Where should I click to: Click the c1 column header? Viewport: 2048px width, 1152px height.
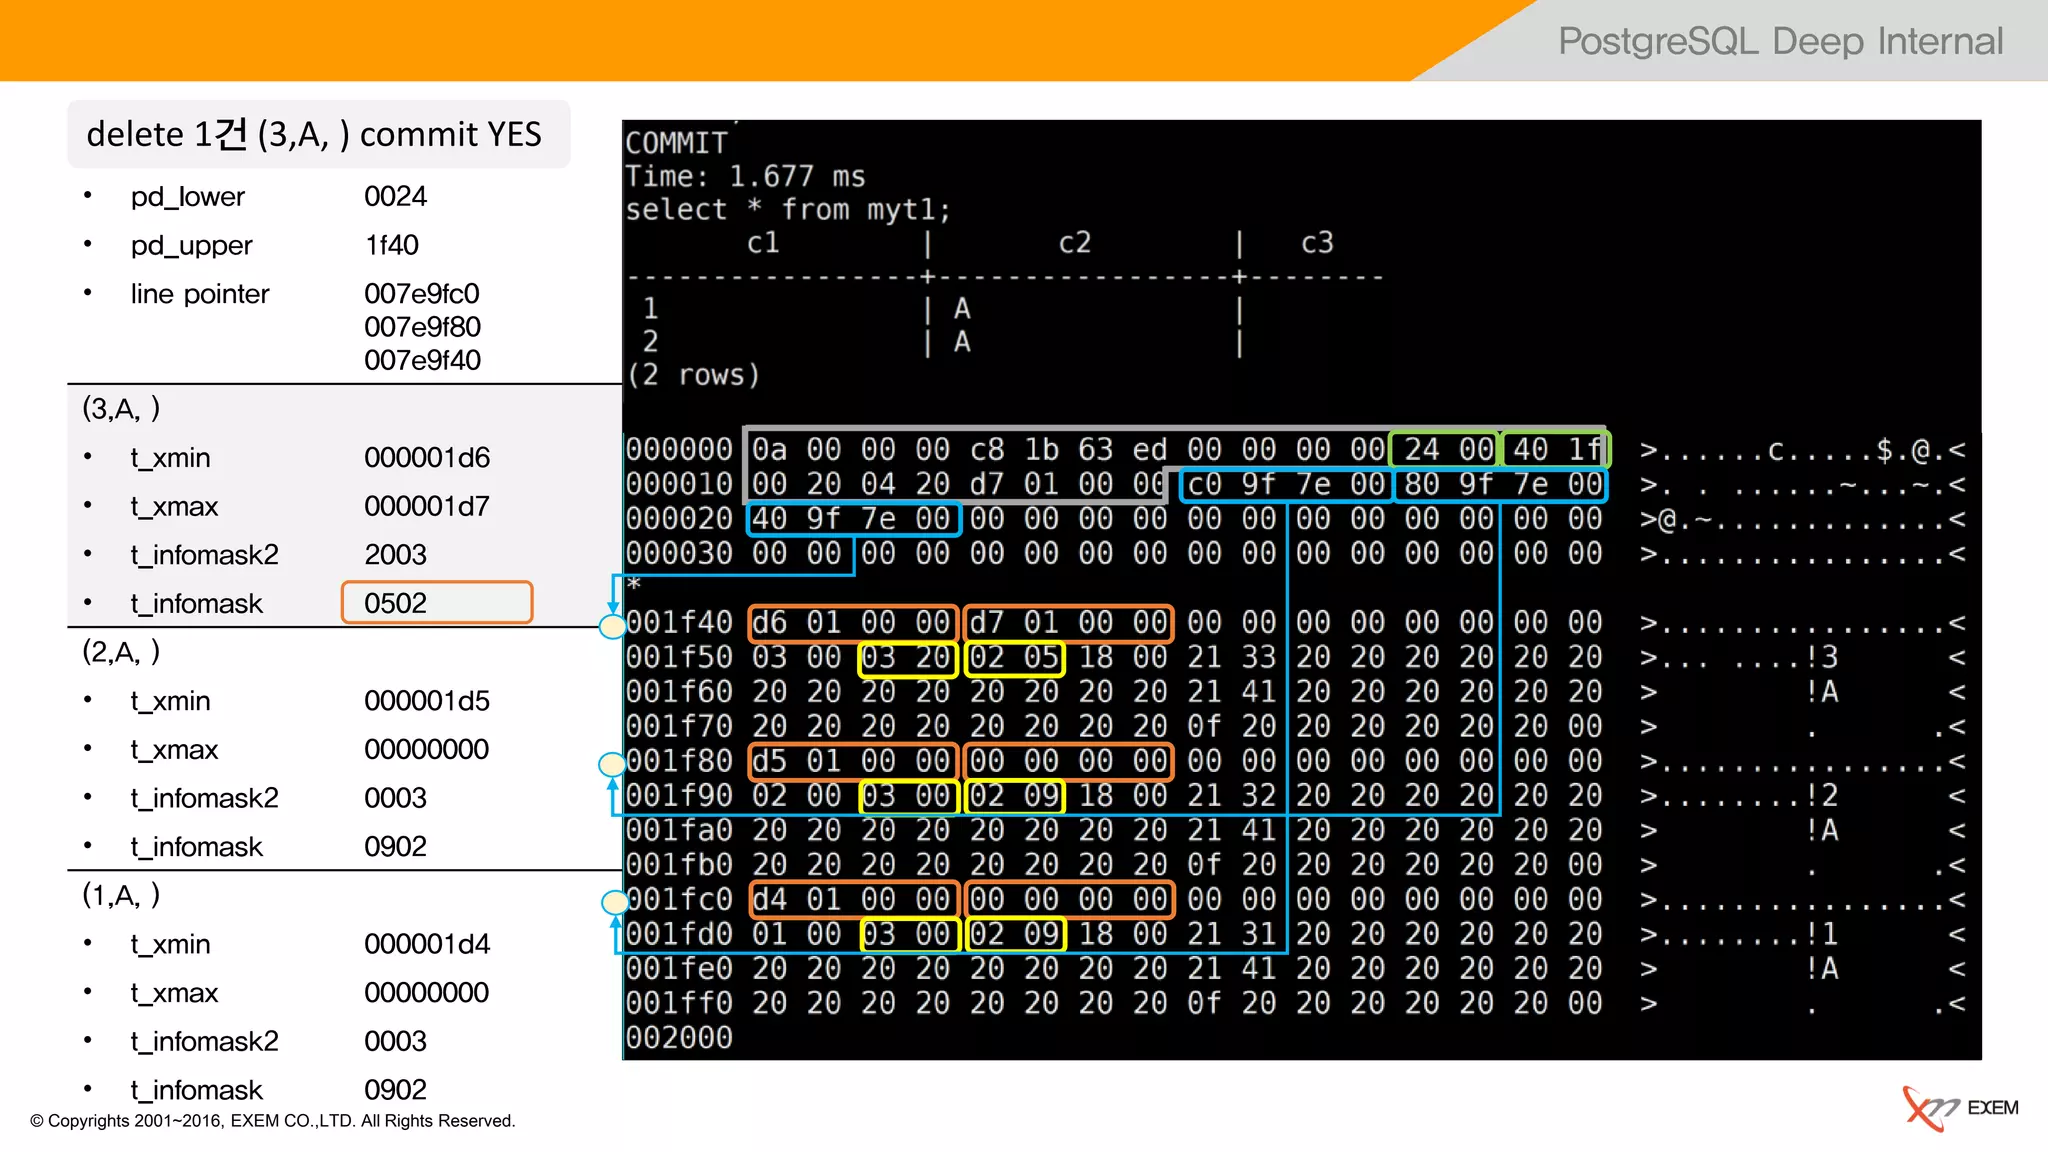[x=763, y=242]
